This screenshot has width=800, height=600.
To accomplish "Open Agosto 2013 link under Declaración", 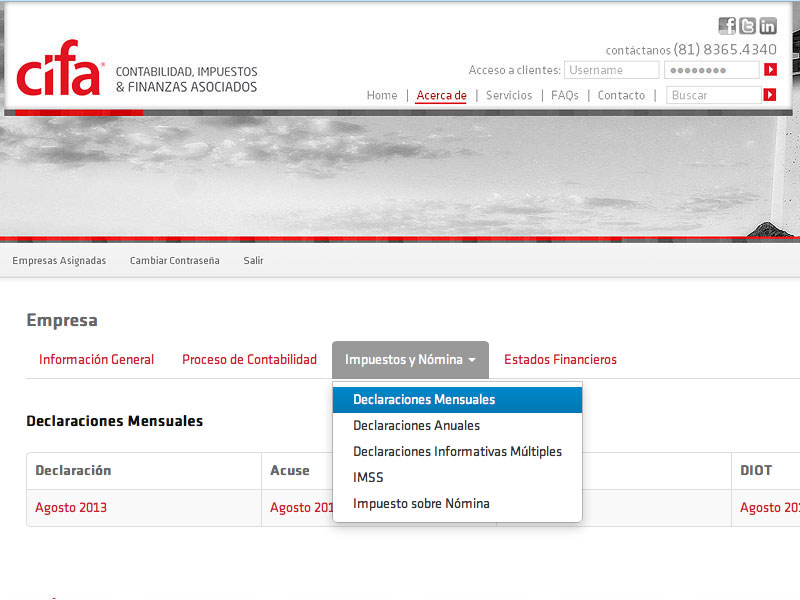I will 71,508.
